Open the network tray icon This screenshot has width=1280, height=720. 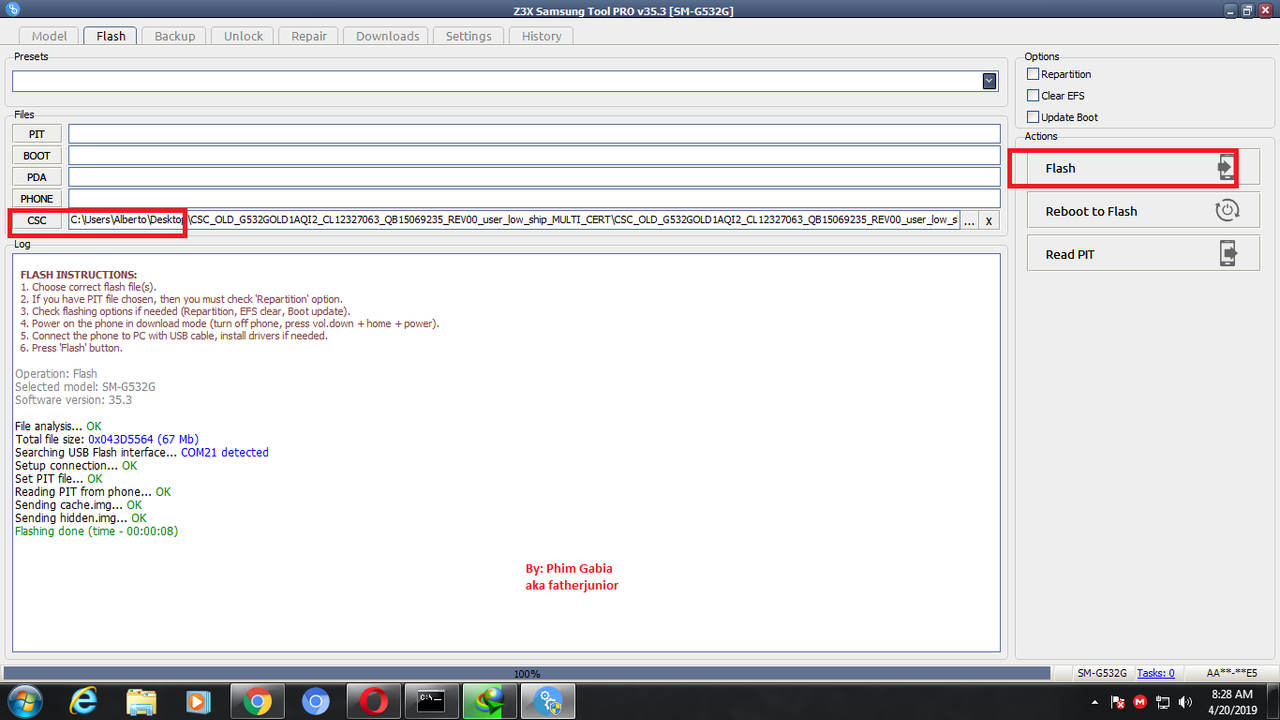click(x=1163, y=702)
